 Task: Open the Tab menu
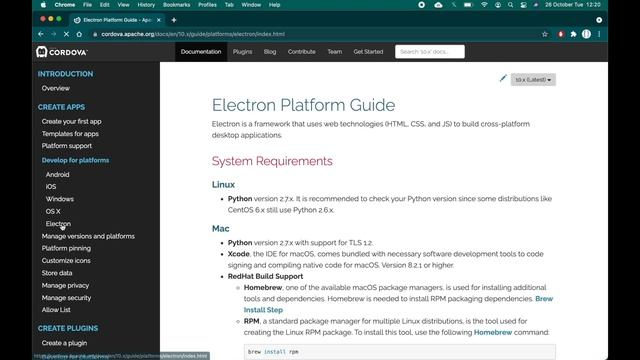click(229, 5)
